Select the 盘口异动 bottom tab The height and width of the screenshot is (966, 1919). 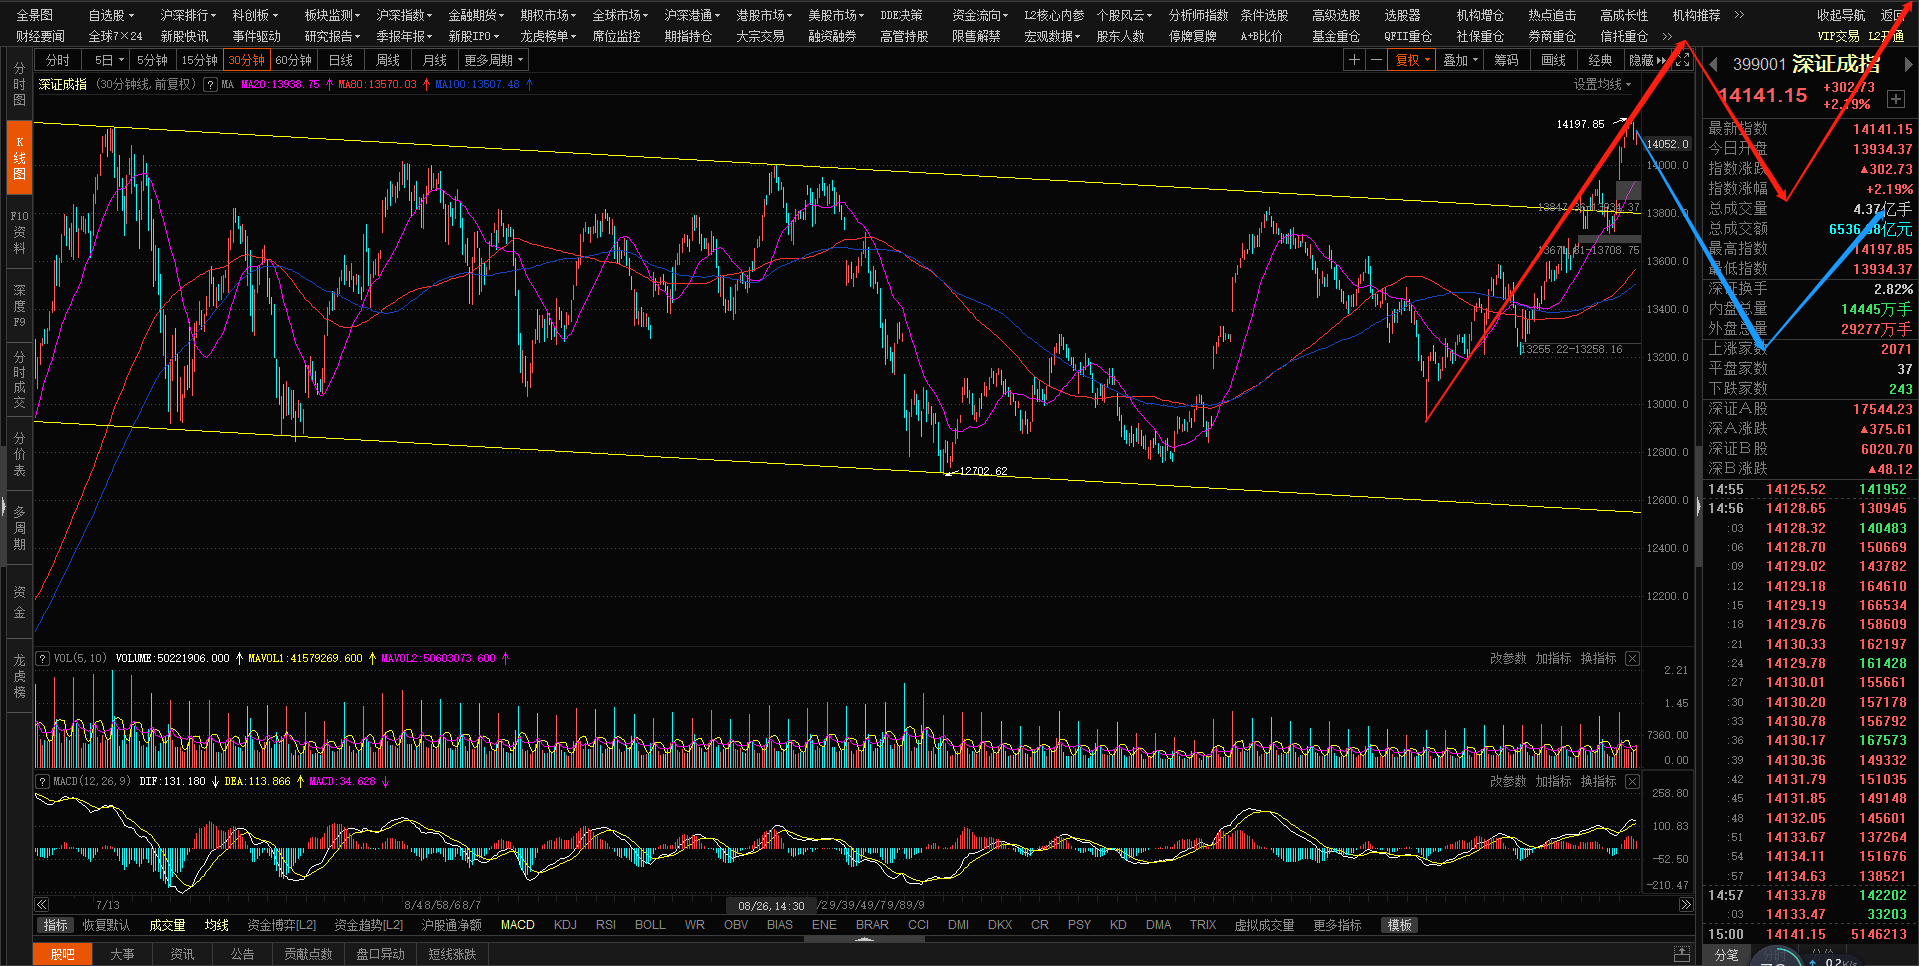(x=381, y=954)
